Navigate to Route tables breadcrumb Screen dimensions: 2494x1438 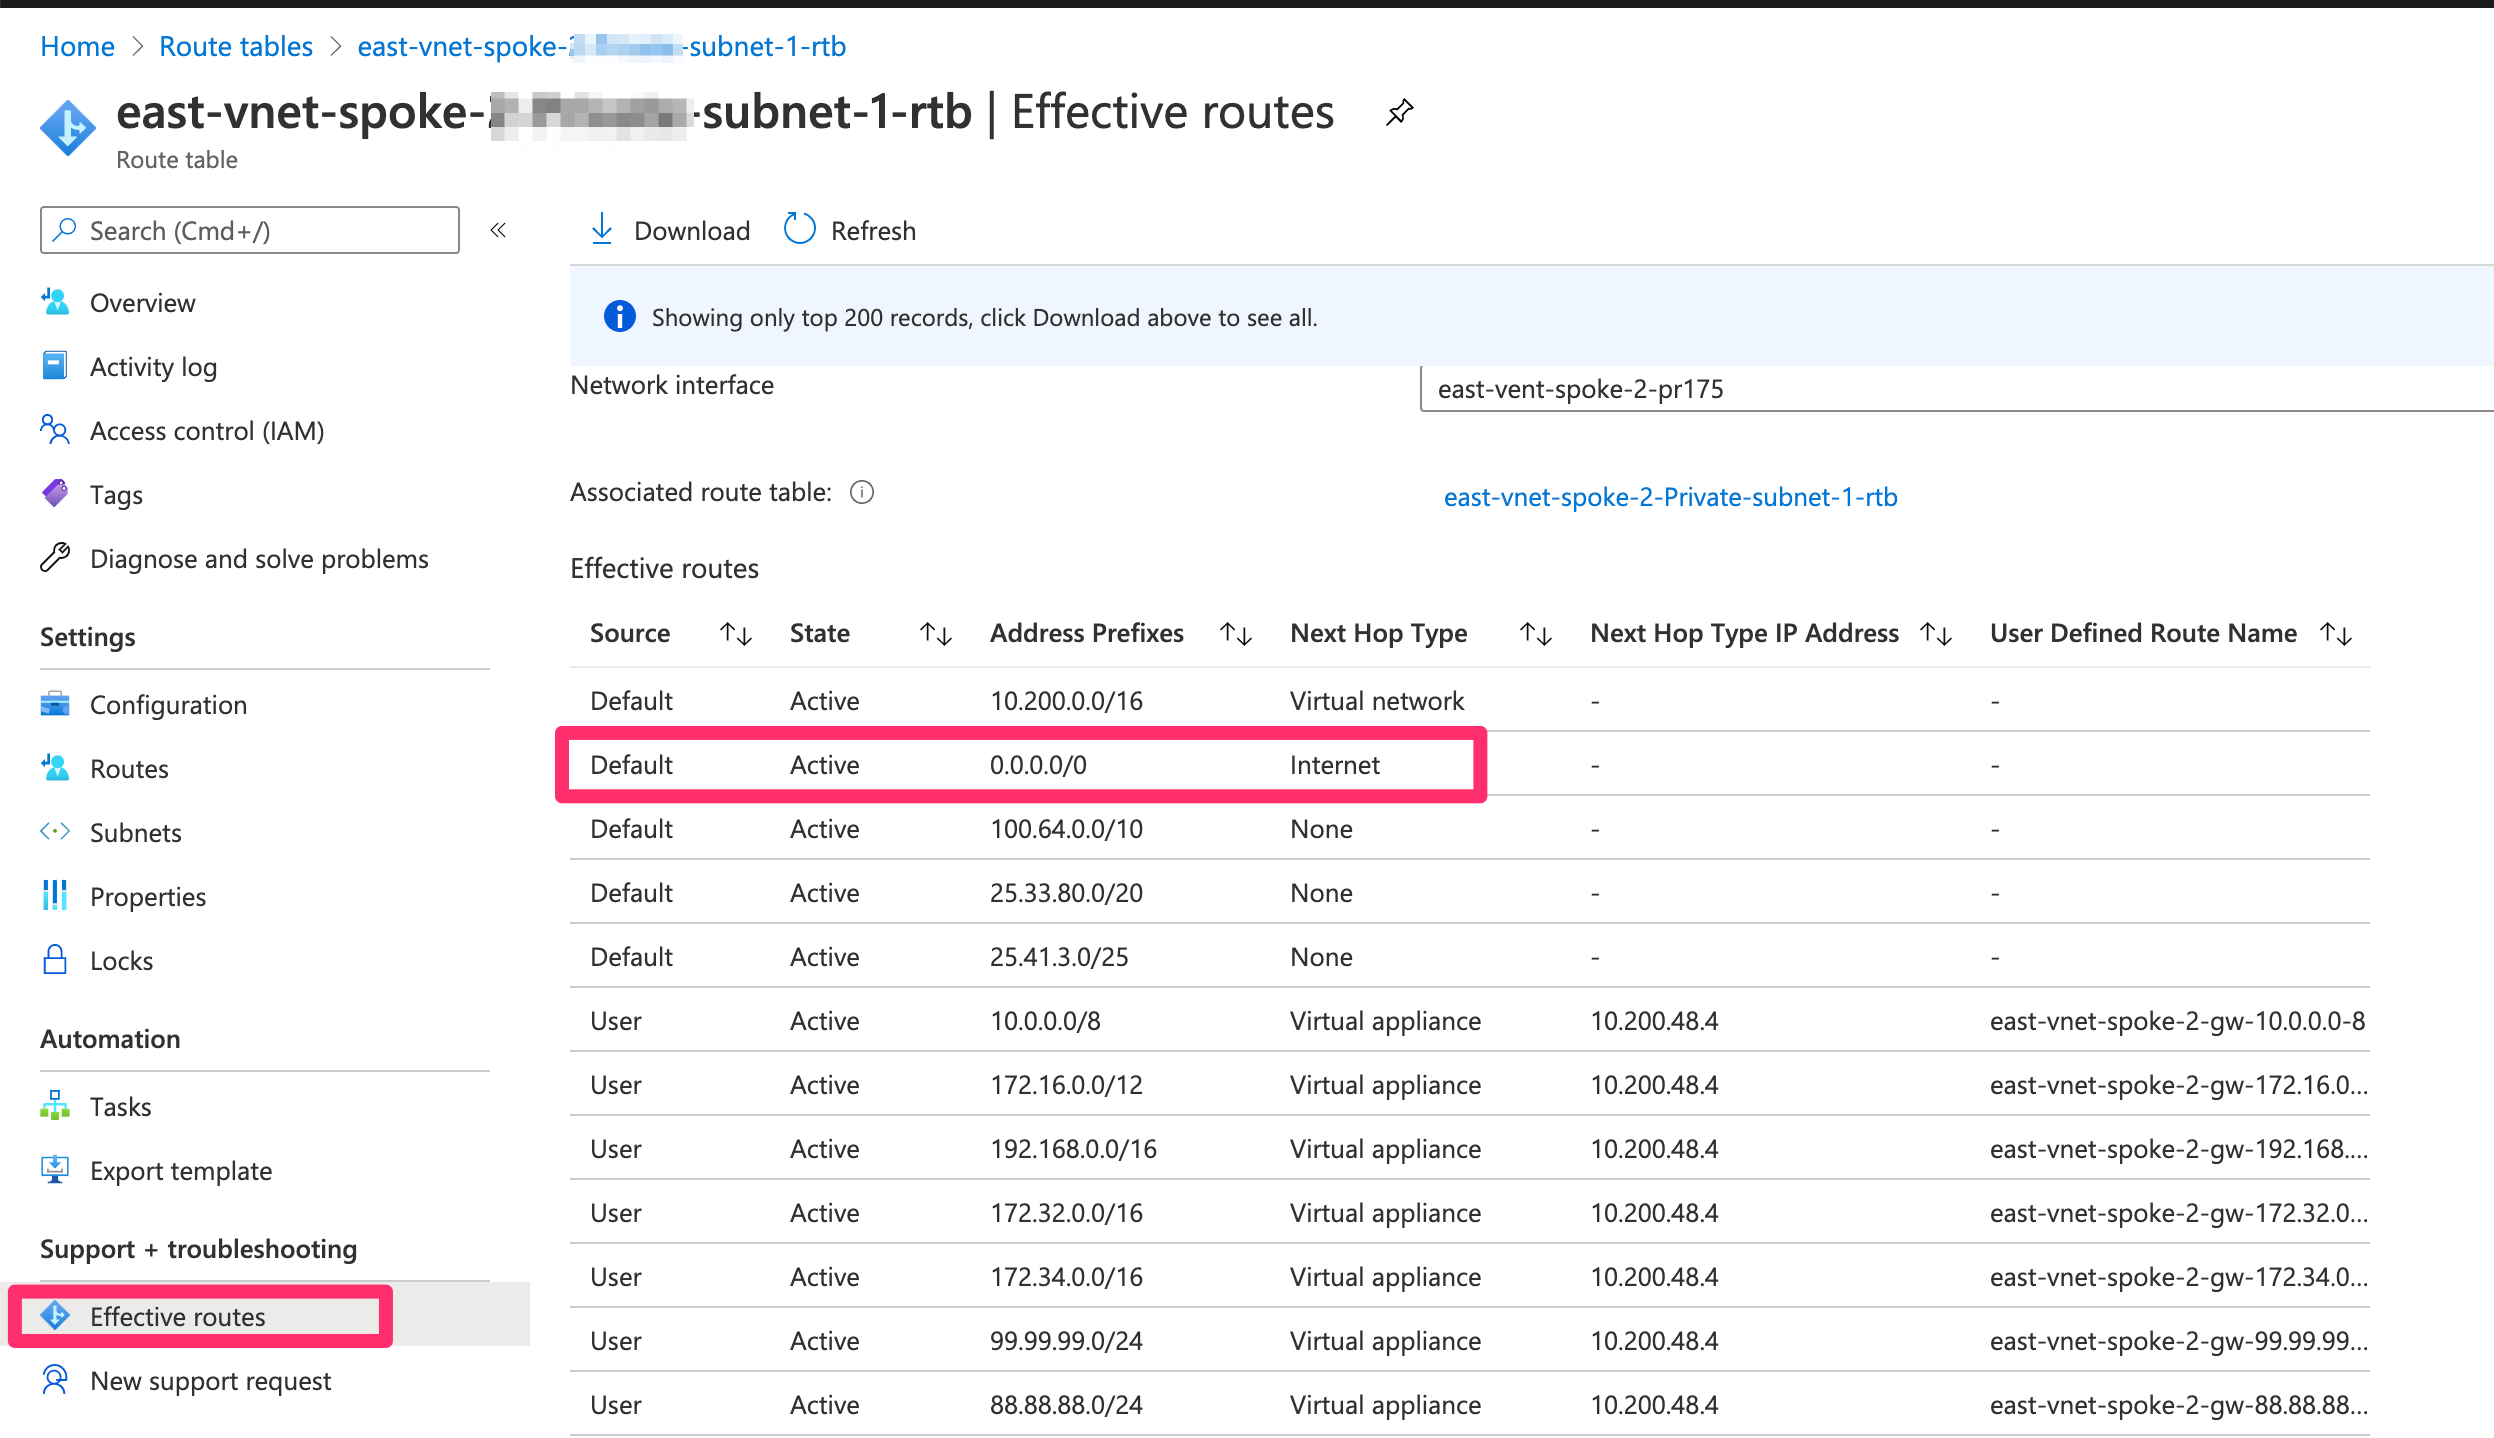(235, 46)
